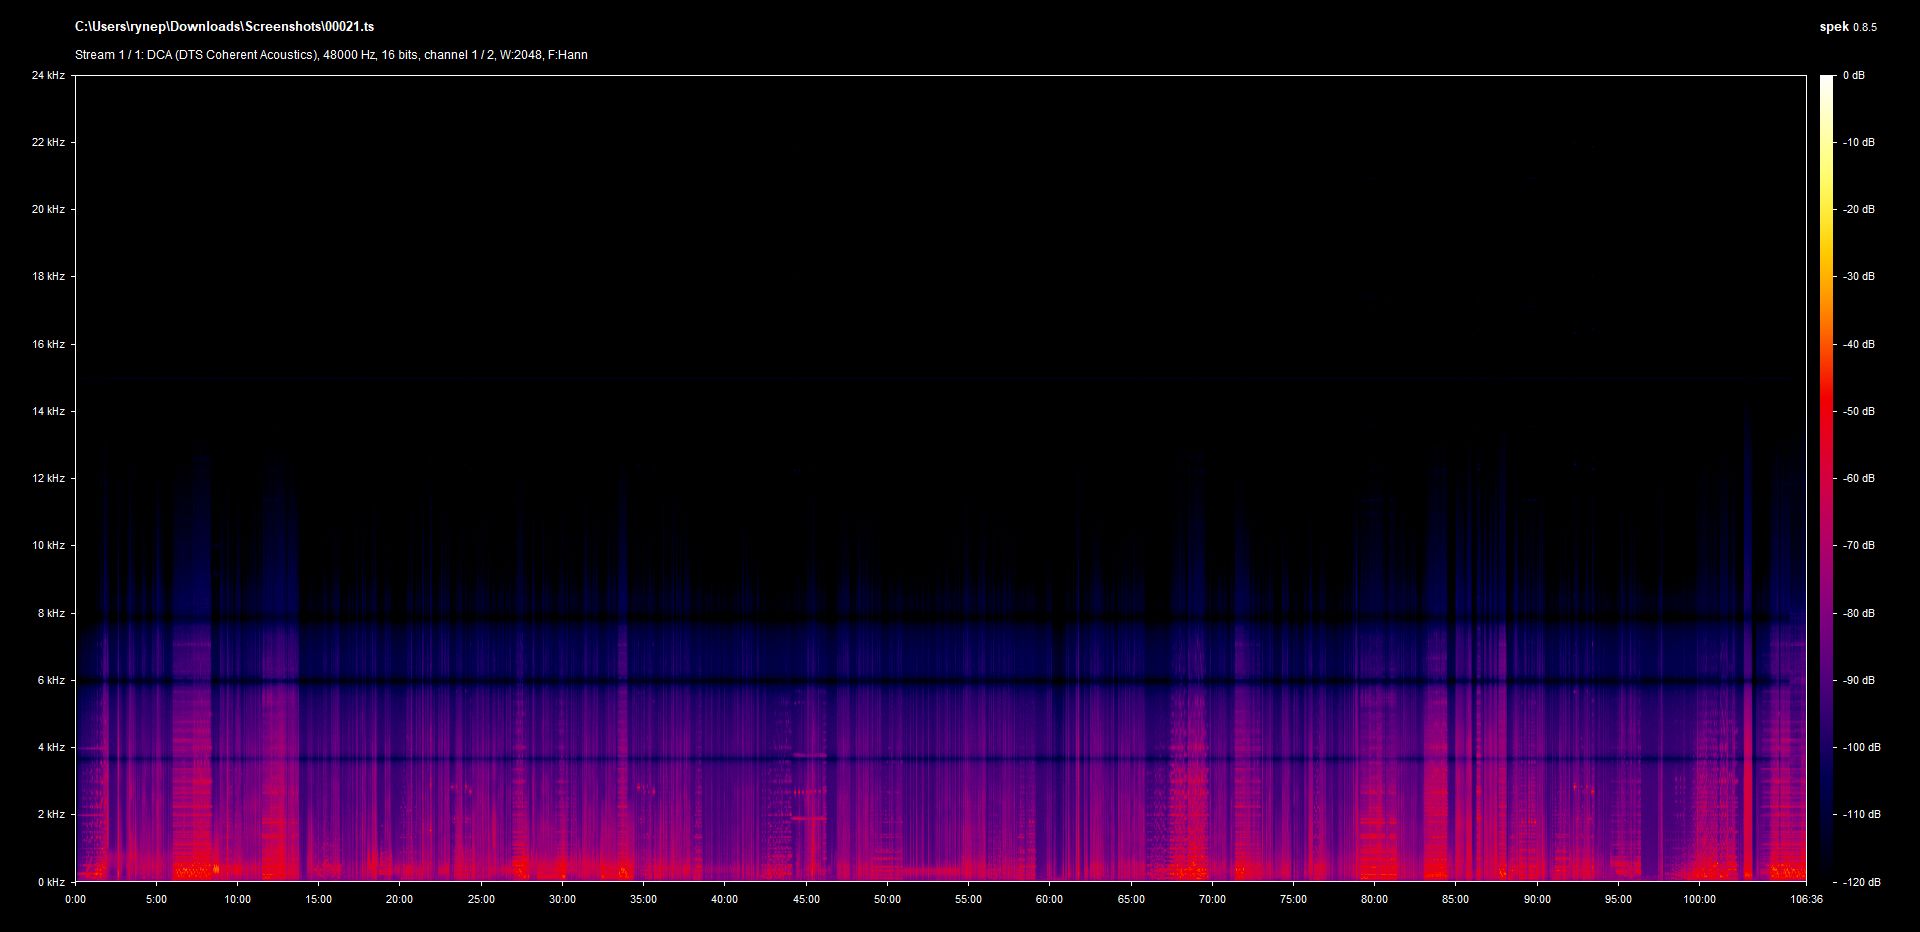Click the -120 dB legend label

pyautogui.click(x=1860, y=882)
